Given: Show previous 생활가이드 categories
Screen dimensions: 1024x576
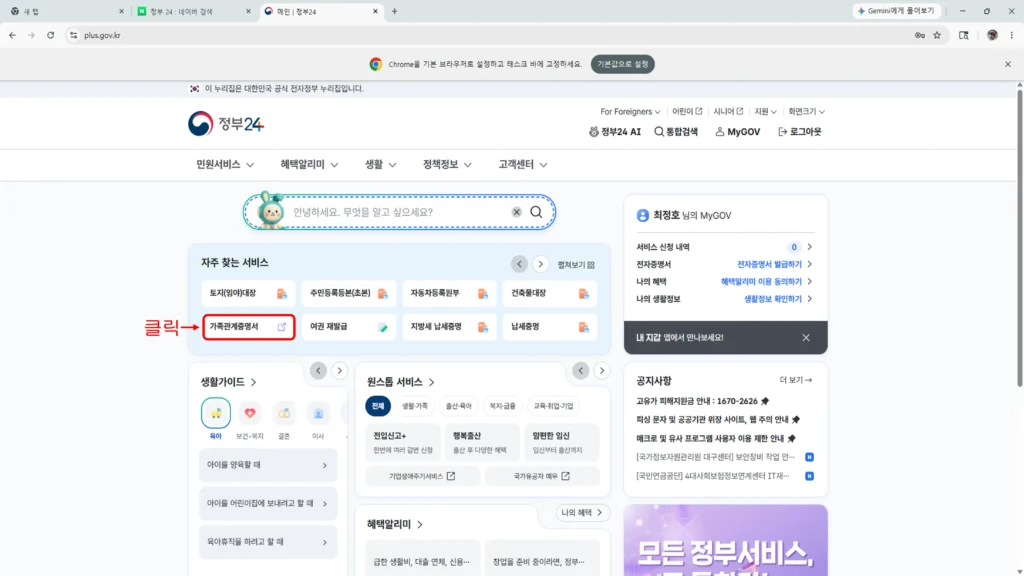Looking at the screenshot, I should tap(318, 370).
